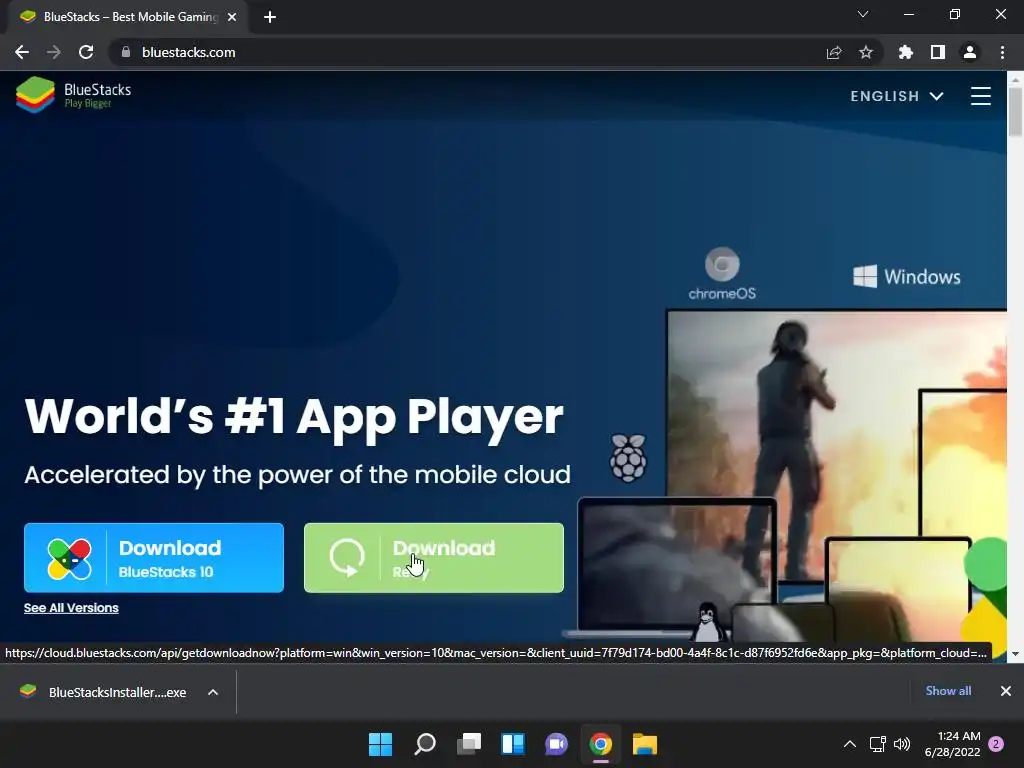Expand options arrow for BlueStacksInstaller download
1024x768 pixels.
coord(213,692)
